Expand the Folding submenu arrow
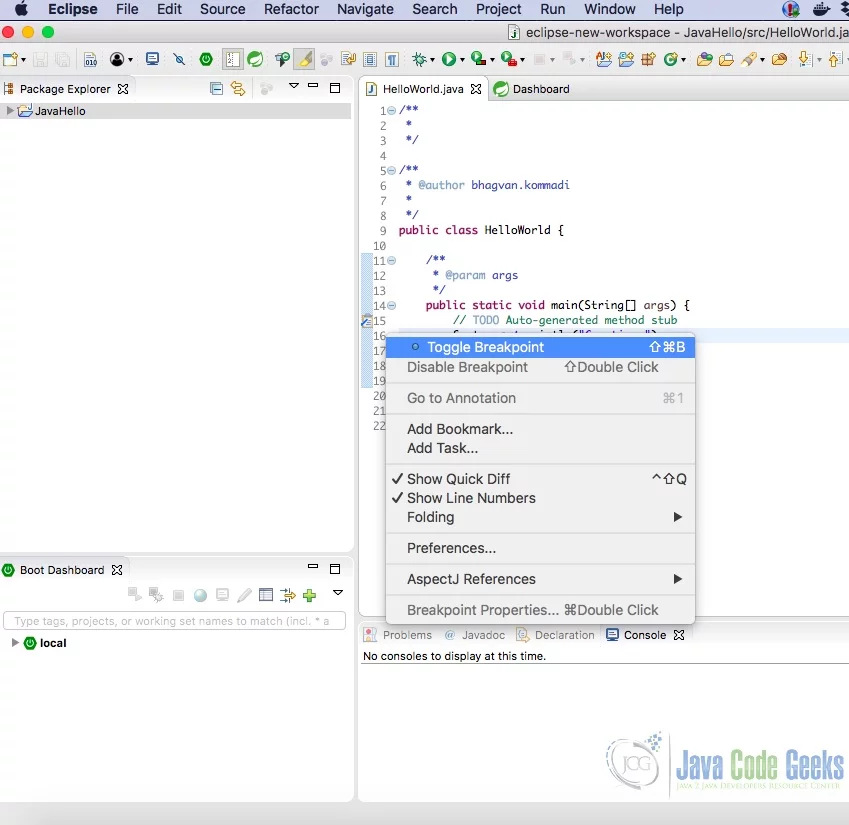This screenshot has width=849, height=825. [677, 517]
